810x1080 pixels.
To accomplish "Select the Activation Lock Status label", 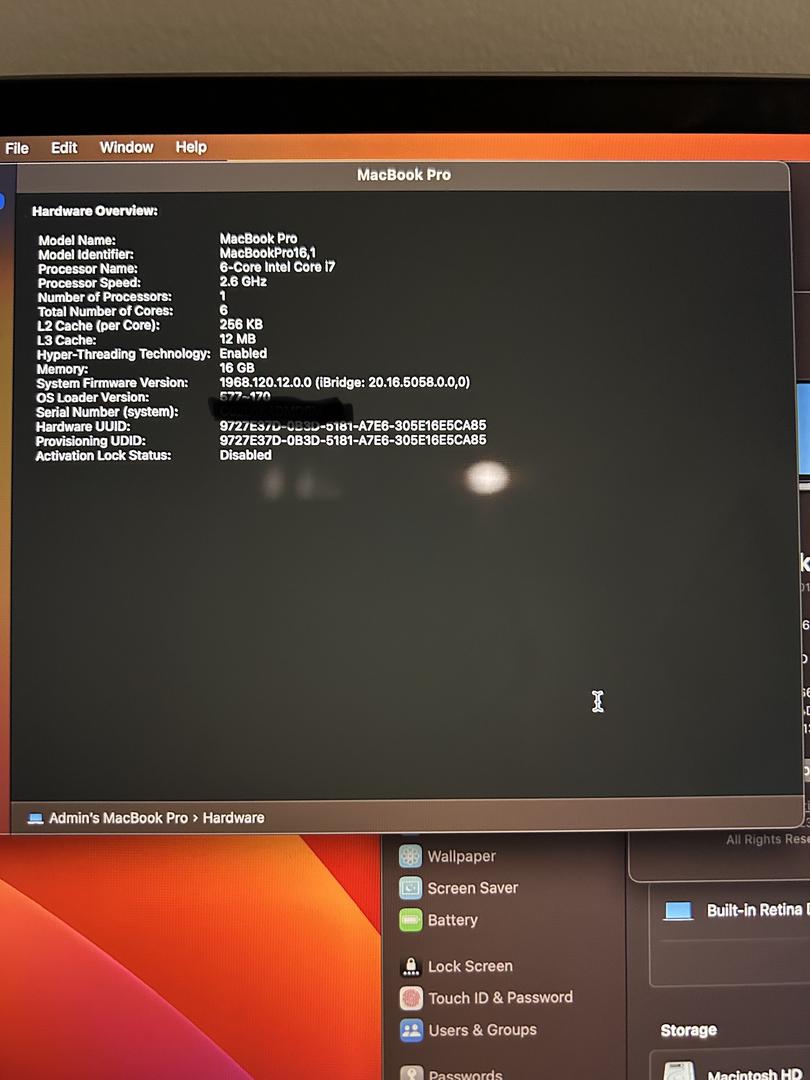I will pos(103,456).
